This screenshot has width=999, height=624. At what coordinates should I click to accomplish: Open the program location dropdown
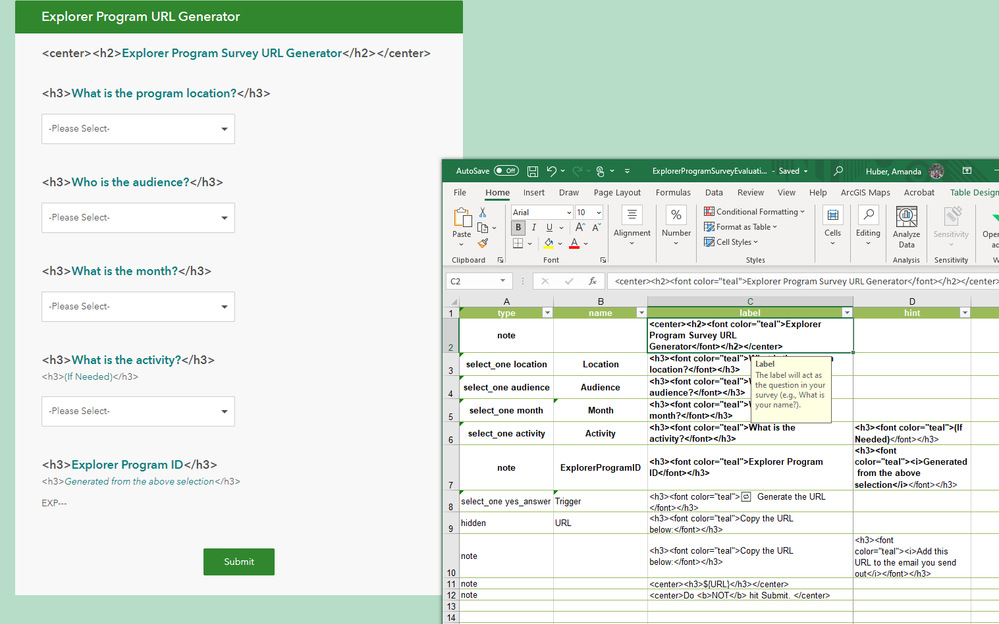pyautogui.click(x=138, y=129)
